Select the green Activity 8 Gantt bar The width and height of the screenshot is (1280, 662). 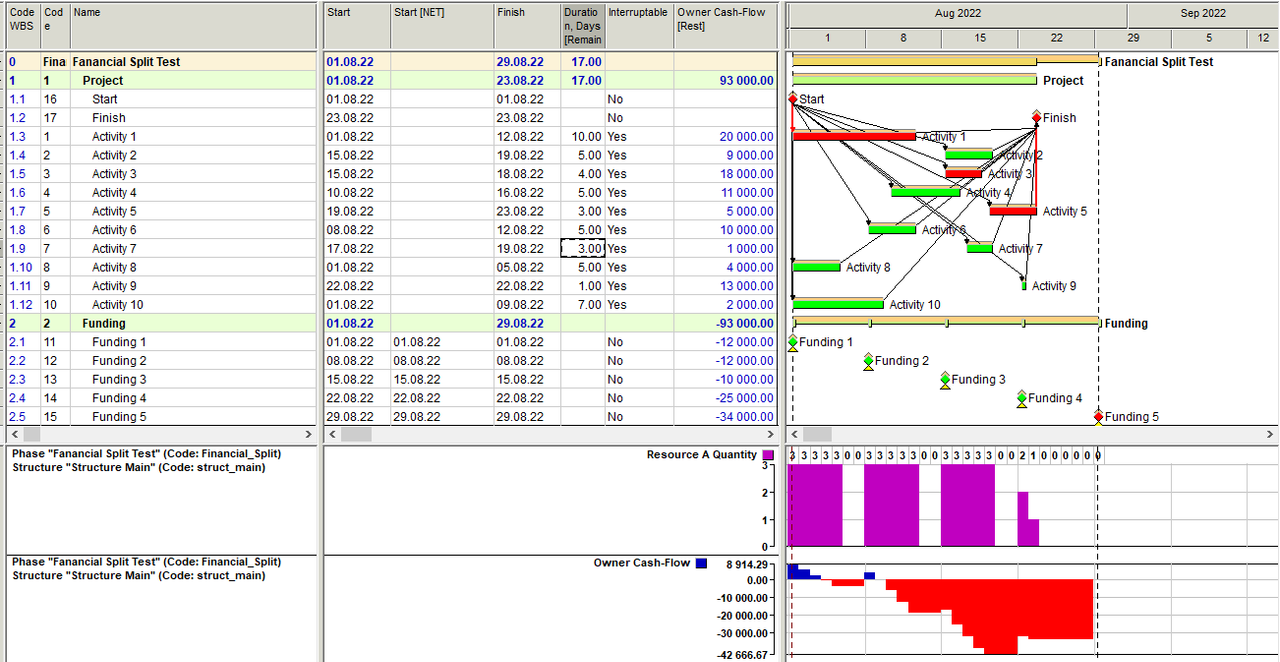click(x=816, y=267)
